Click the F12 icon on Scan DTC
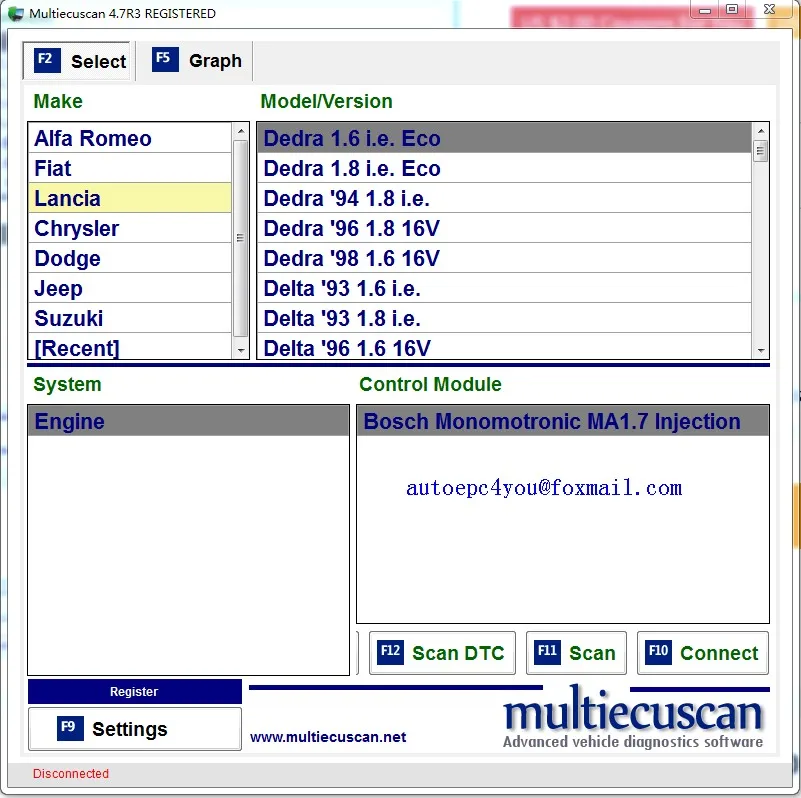 pyautogui.click(x=390, y=652)
